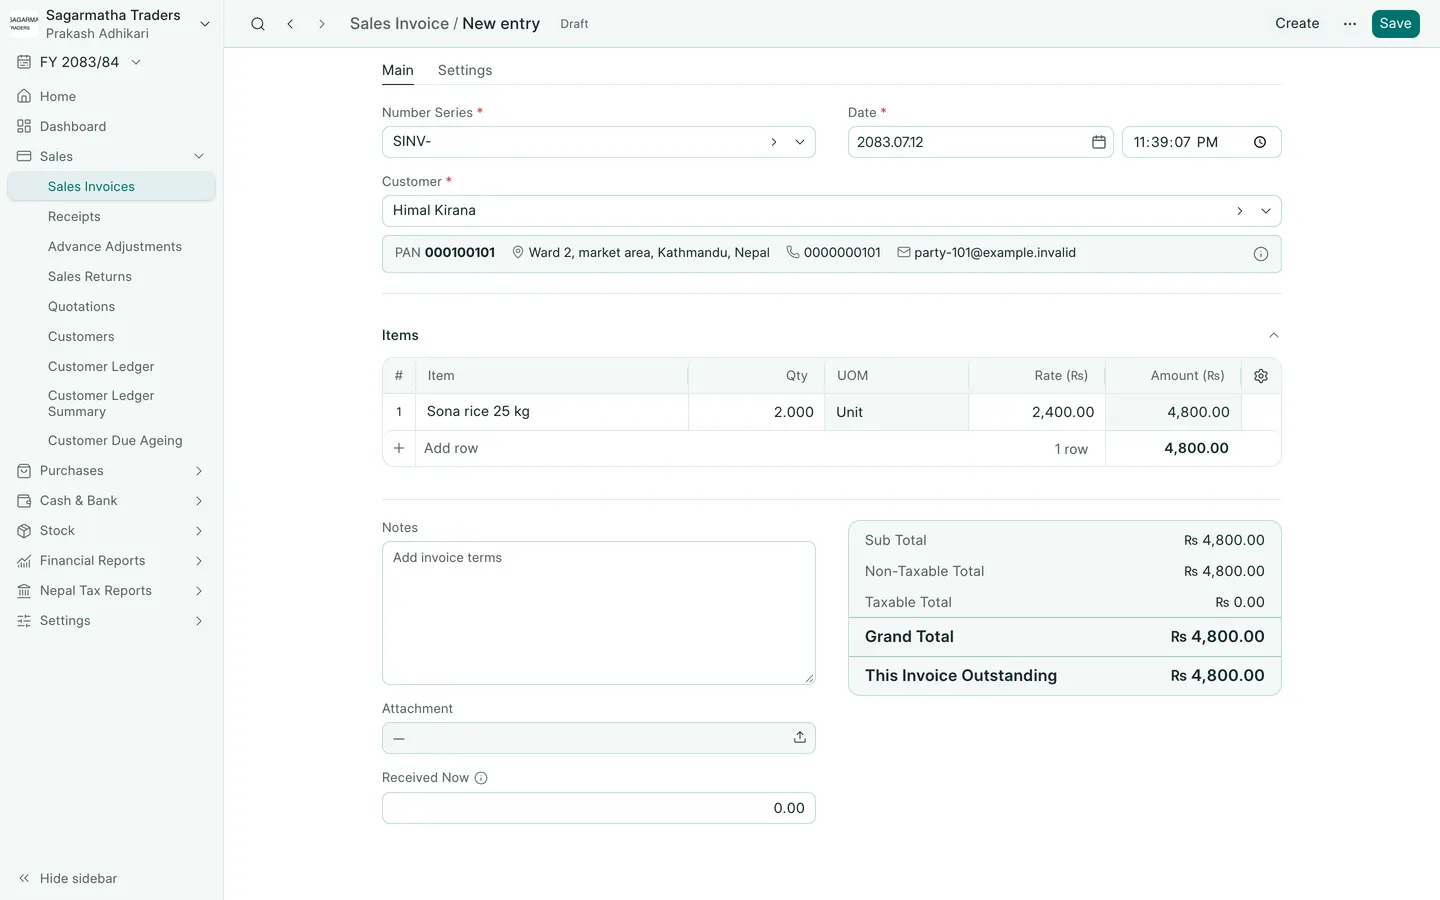Switch to the Main tab
Viewport: 1440px width, 900px height.
pos(398,70)
